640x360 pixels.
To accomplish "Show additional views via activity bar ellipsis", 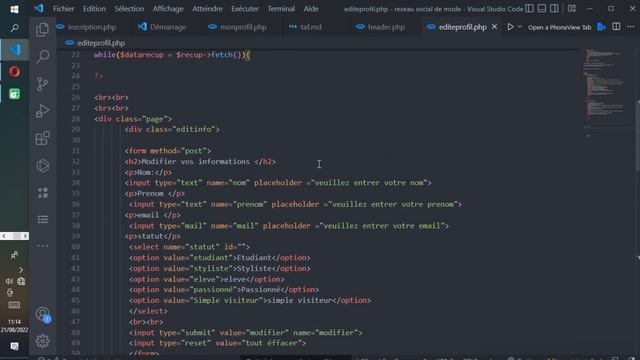I will (42, 246).
